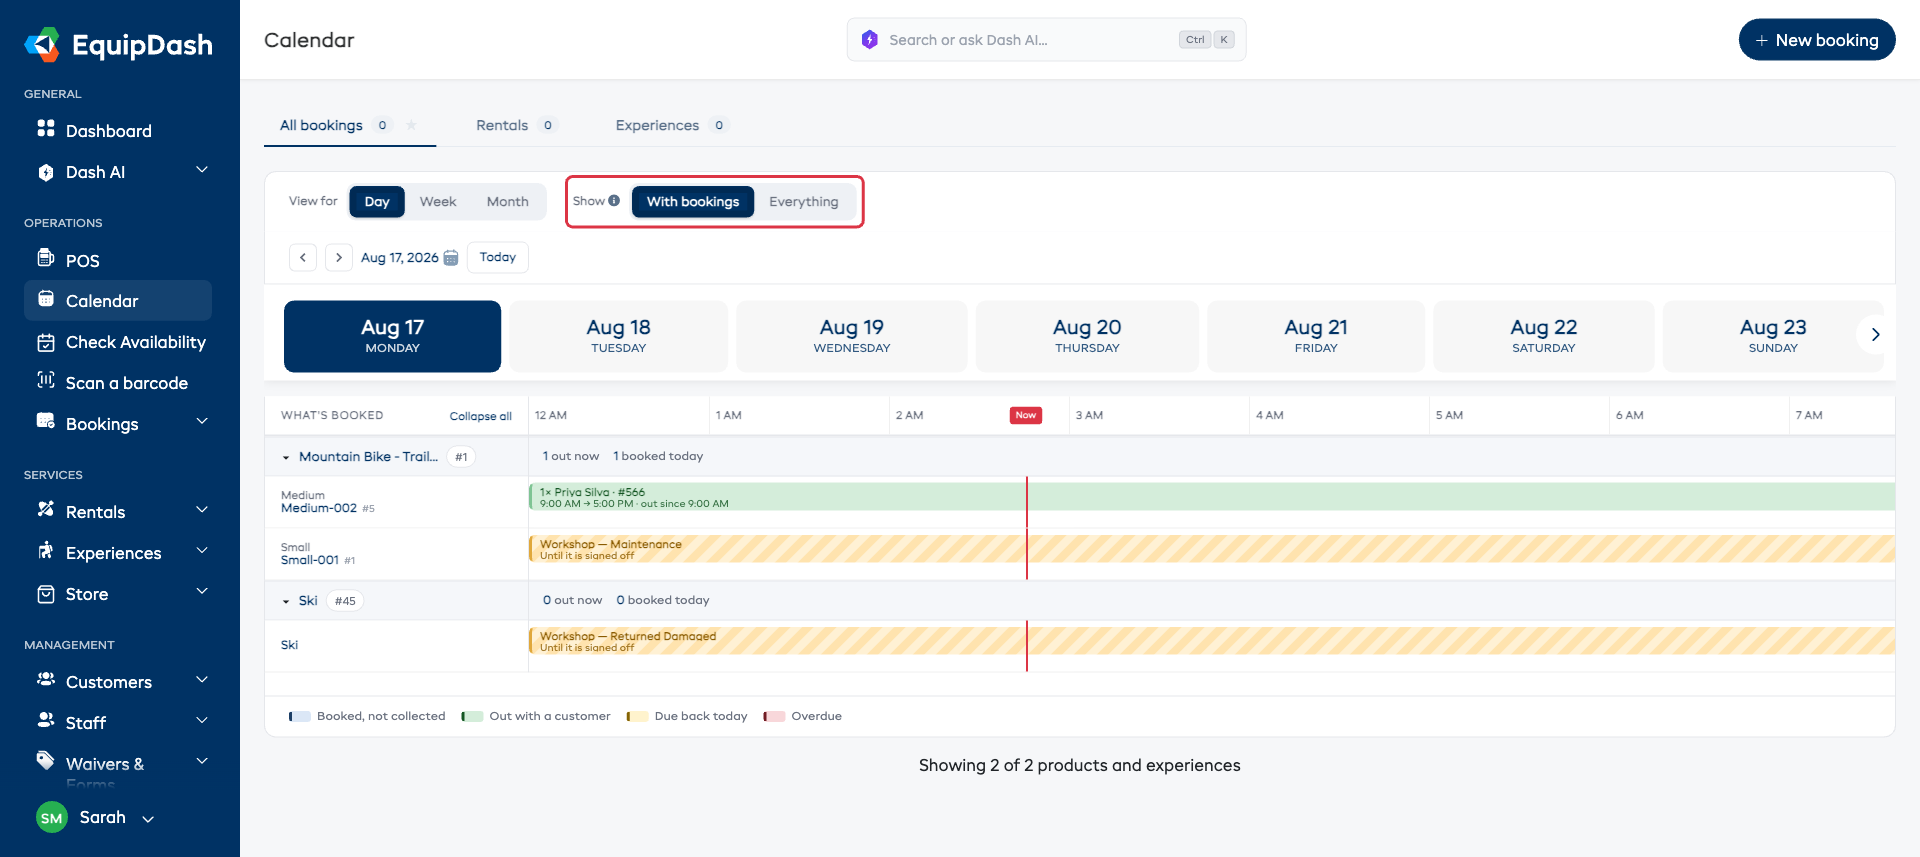Open the Customers sidebar section
The height and width of the screenshot is (857, 1920).
coord(118,682)
